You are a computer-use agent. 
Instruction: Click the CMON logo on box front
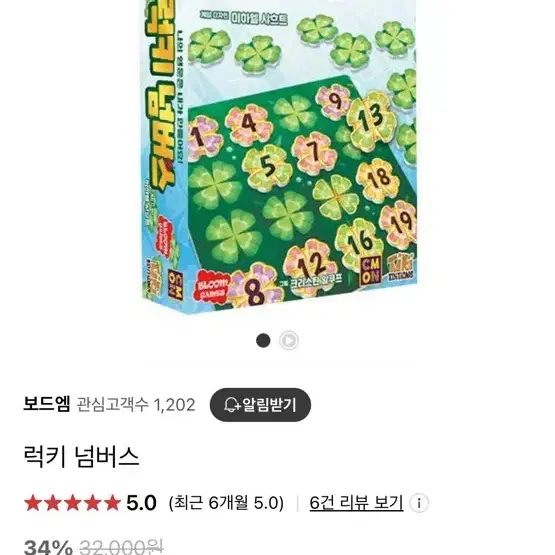click(x=371, y=271)
